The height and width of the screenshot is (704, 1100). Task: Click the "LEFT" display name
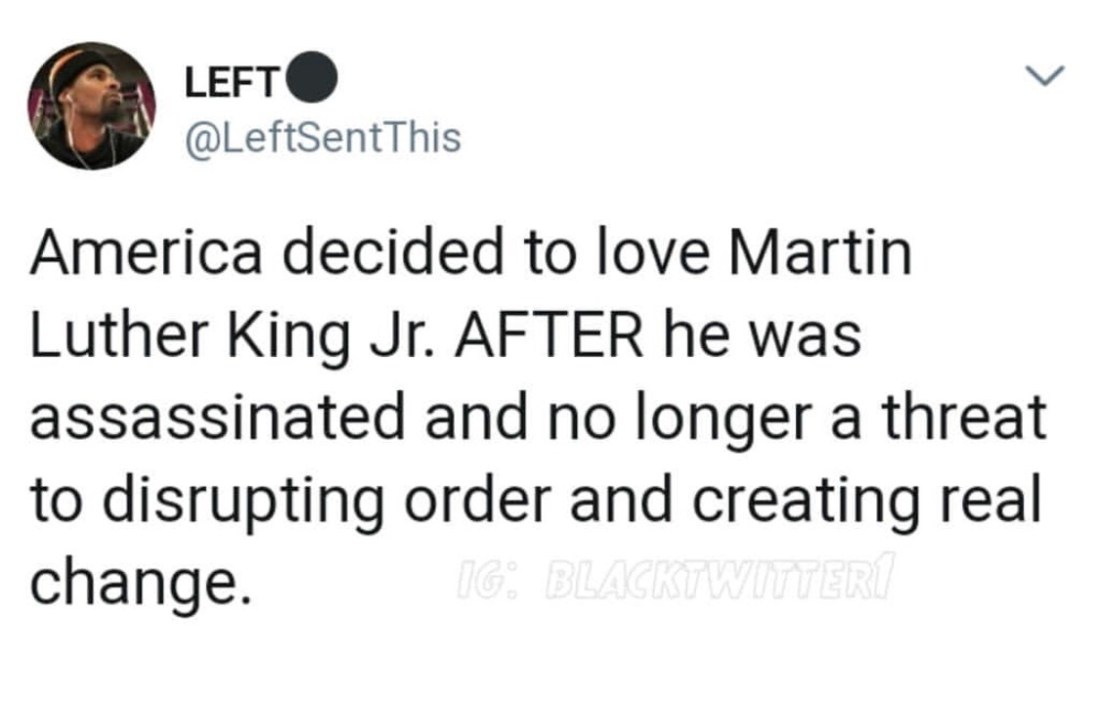231,85
